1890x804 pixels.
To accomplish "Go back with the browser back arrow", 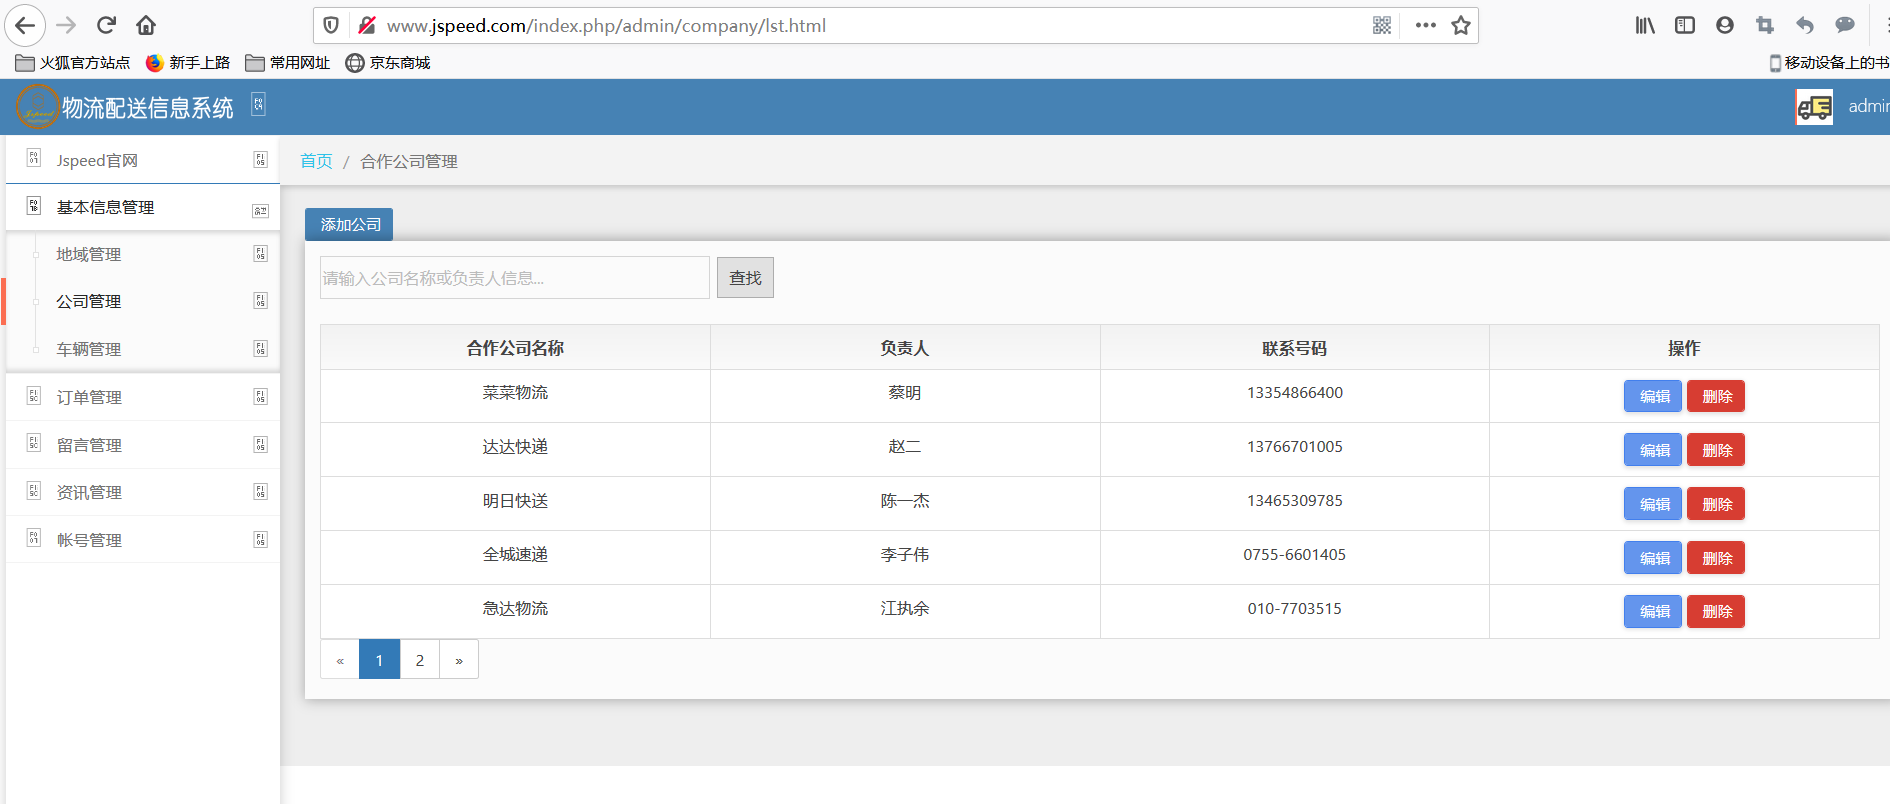I will coord(25,25).
